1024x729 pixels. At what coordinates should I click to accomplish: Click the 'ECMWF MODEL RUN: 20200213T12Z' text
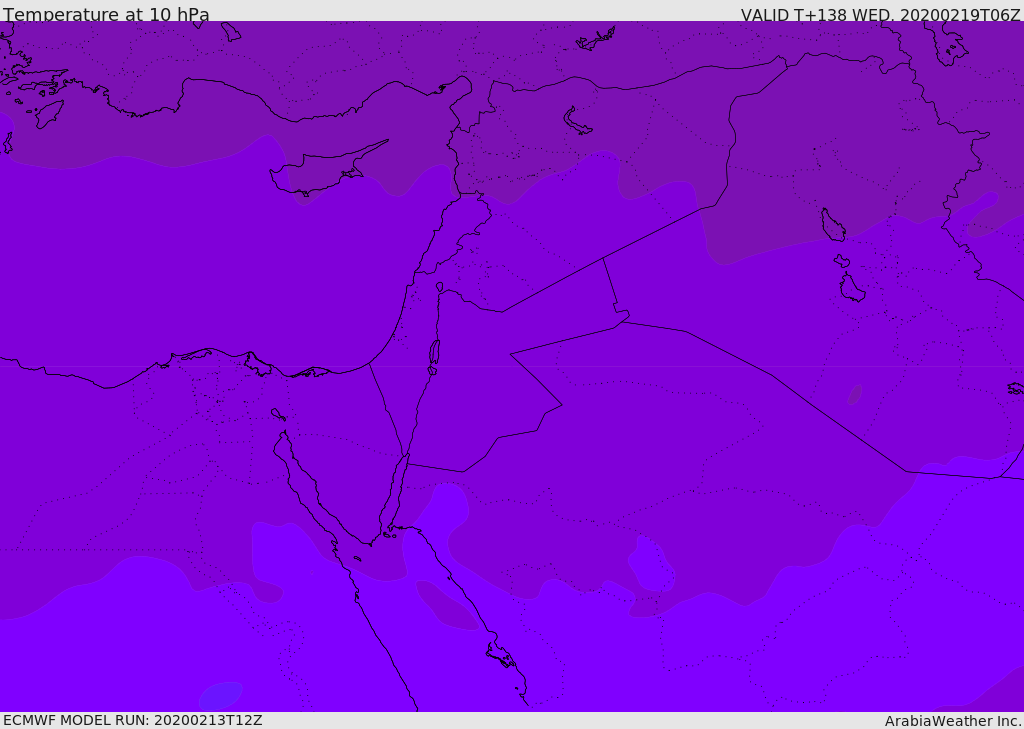pyautogui.click(x=133, y=721)
